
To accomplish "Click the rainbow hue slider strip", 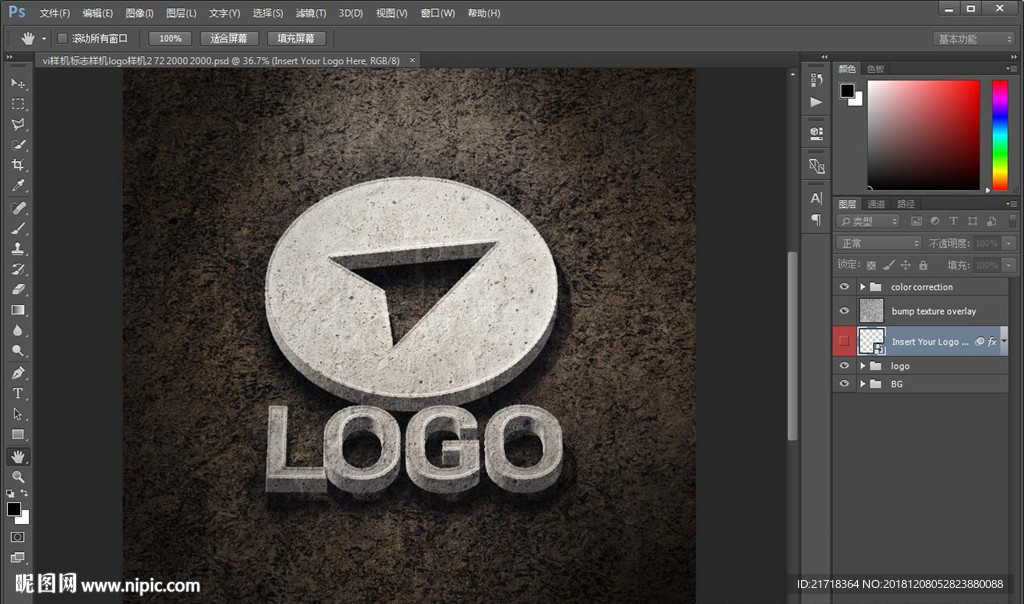I will (x=999, y=135).
